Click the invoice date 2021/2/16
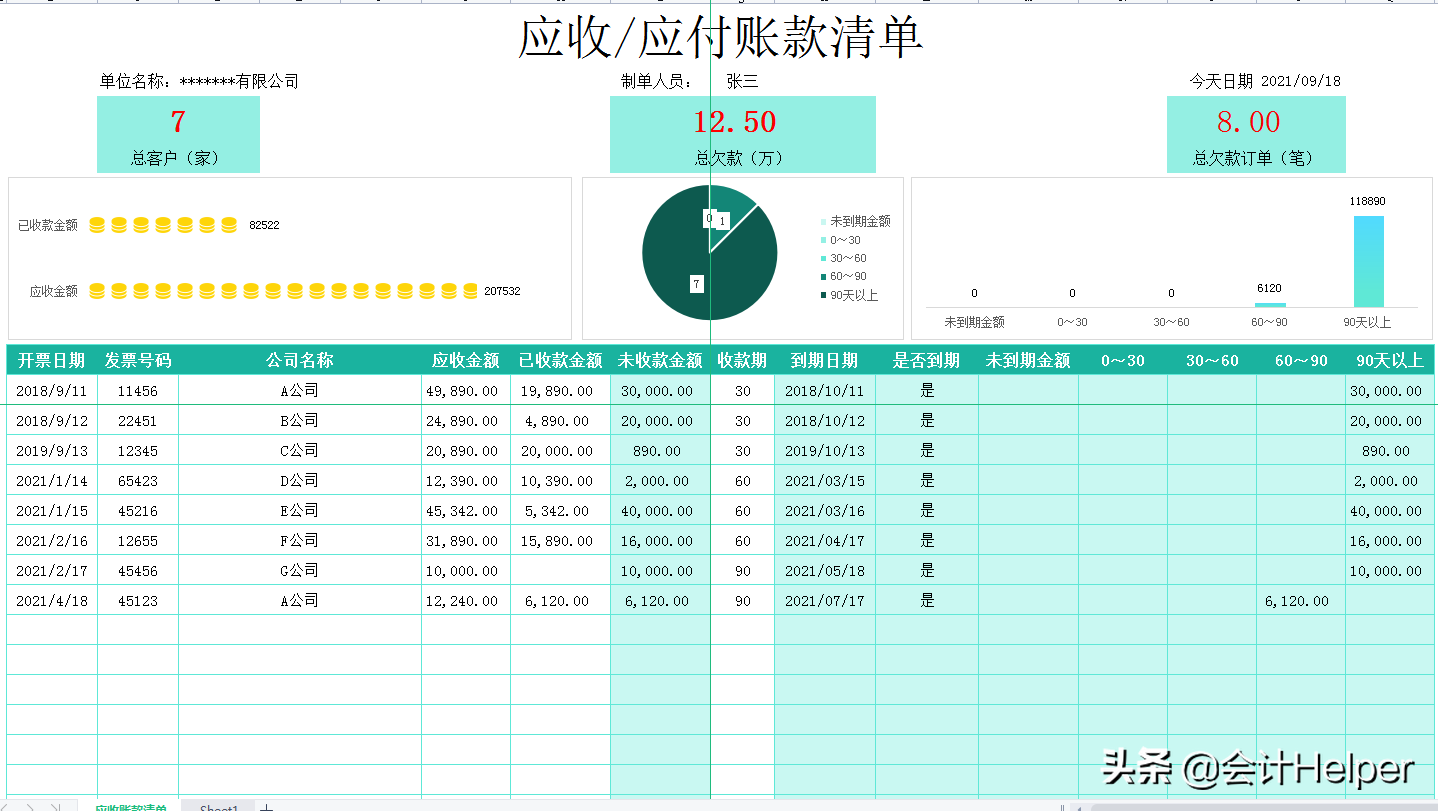 [x=52, y=541]
